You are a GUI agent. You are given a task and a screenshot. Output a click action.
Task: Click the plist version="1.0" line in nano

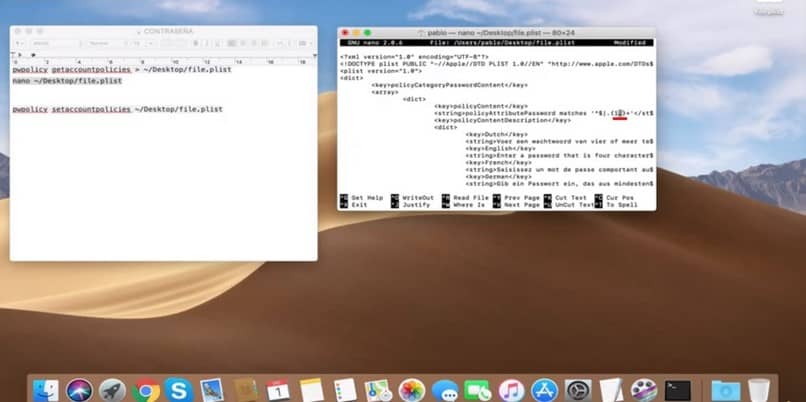click(381, 71)
